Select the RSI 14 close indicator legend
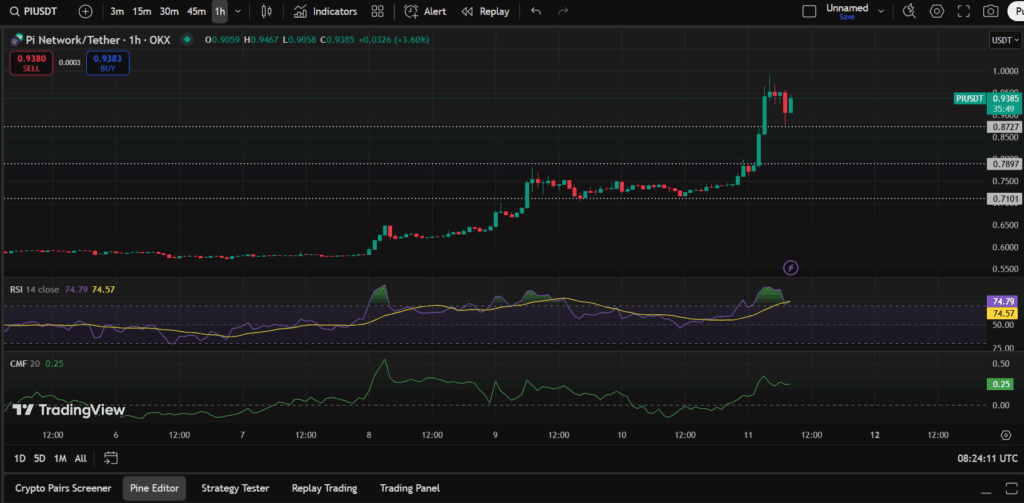 coord(34,289)
